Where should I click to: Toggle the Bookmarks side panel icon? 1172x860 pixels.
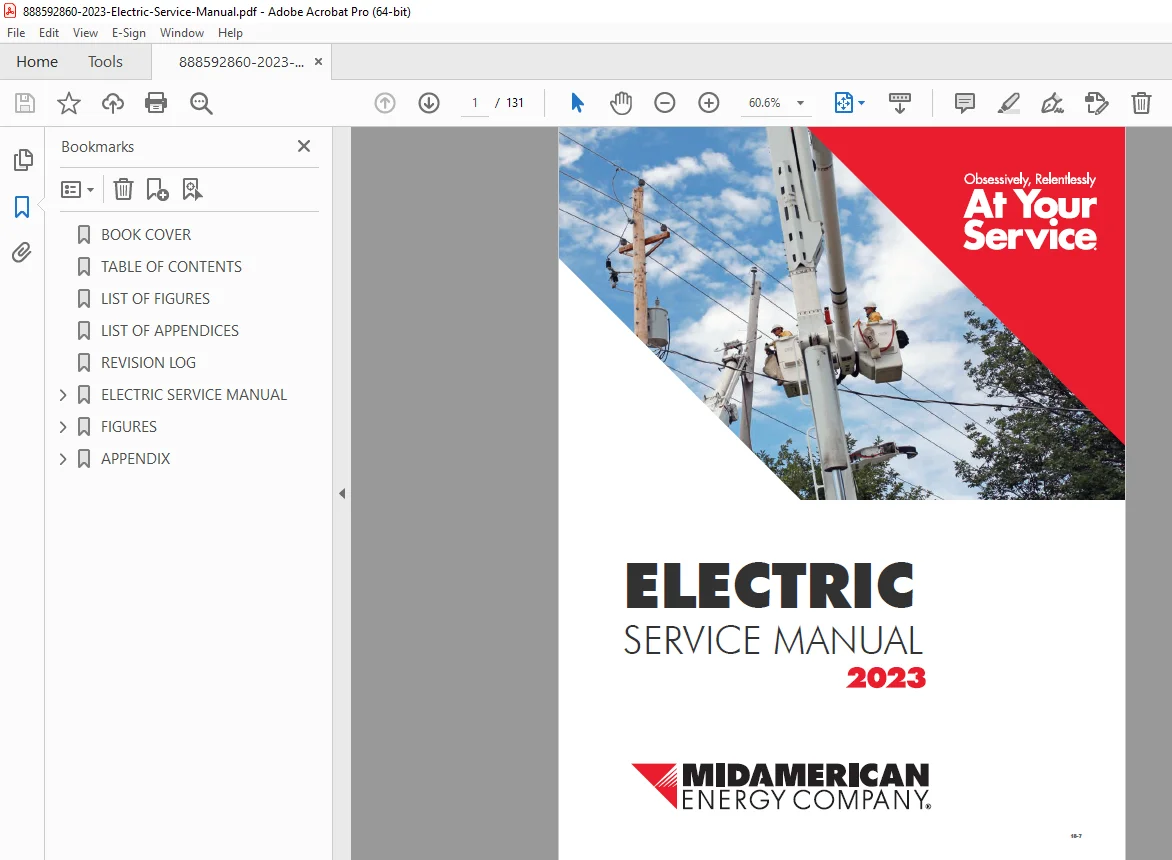22,207
